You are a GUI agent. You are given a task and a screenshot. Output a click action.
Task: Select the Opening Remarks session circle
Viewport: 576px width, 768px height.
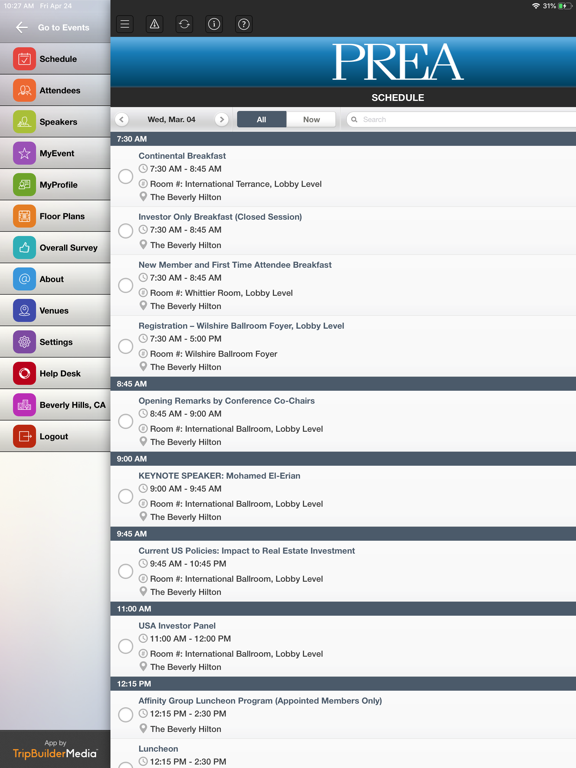tap(125, 421)
